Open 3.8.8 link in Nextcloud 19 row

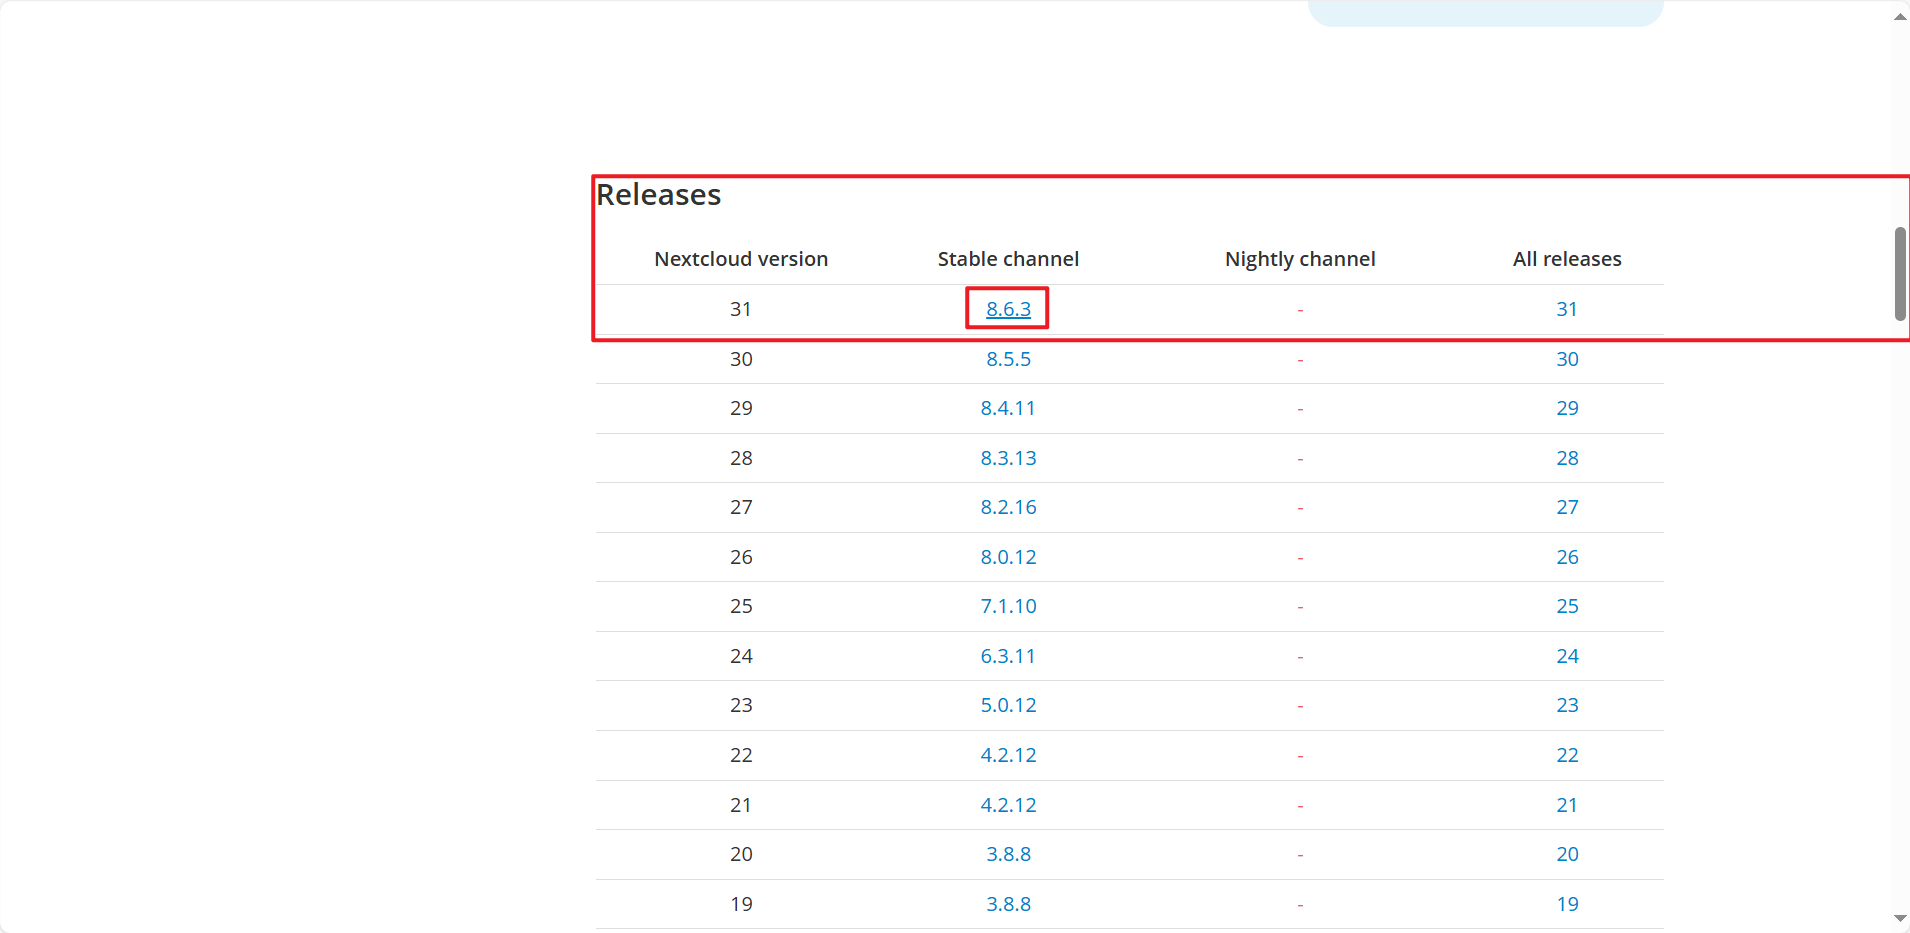[x=1008, y=904]
